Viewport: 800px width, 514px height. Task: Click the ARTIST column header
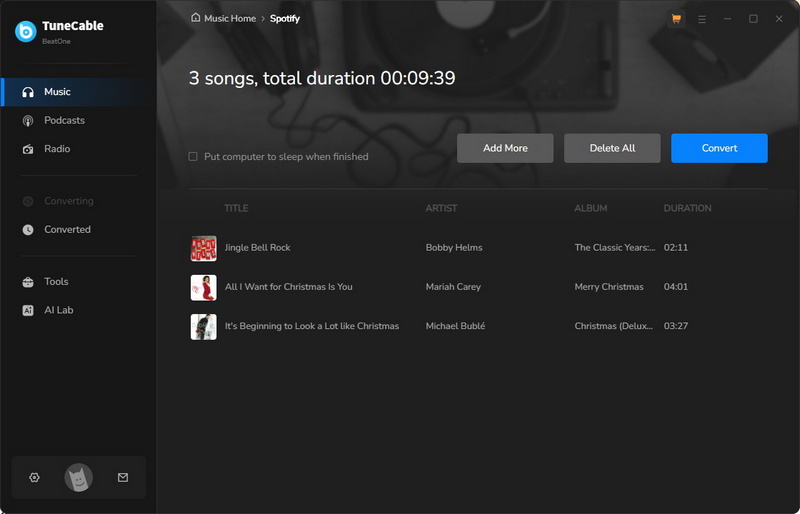pos(441,208)
